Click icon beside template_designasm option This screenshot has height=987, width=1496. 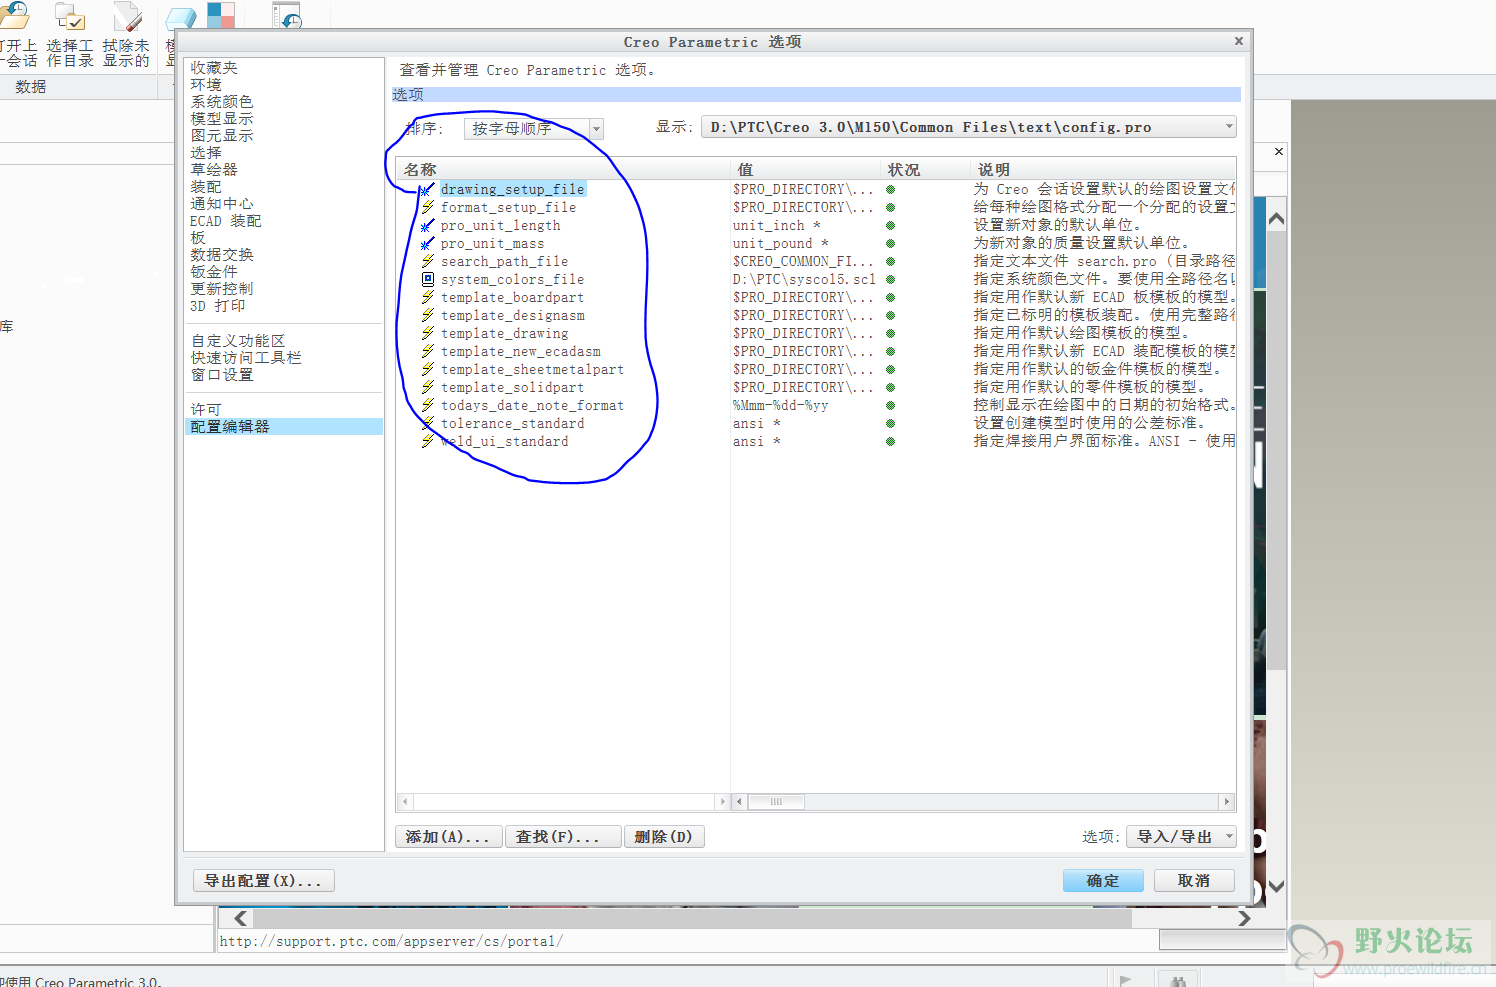tap(427, 315)
